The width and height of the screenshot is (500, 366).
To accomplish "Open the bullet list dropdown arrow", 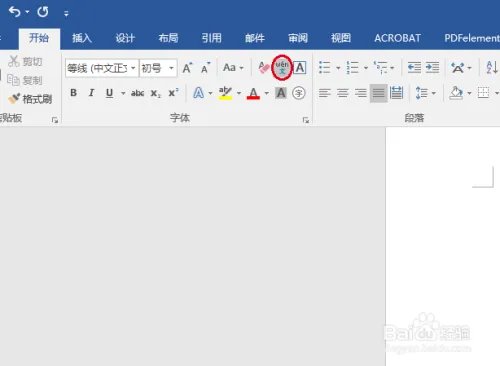I will click(x=338, y=68).
